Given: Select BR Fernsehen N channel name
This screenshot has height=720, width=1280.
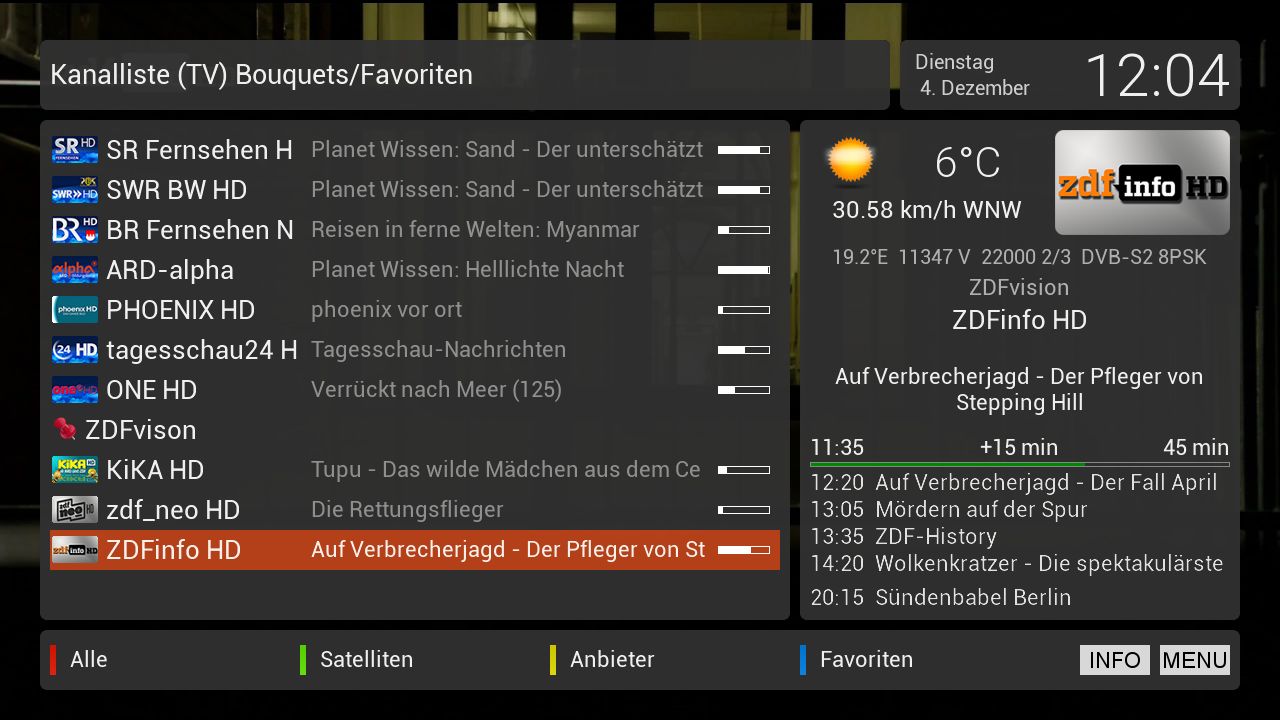Looking at the screenshot, I should (x=200, y=230).
